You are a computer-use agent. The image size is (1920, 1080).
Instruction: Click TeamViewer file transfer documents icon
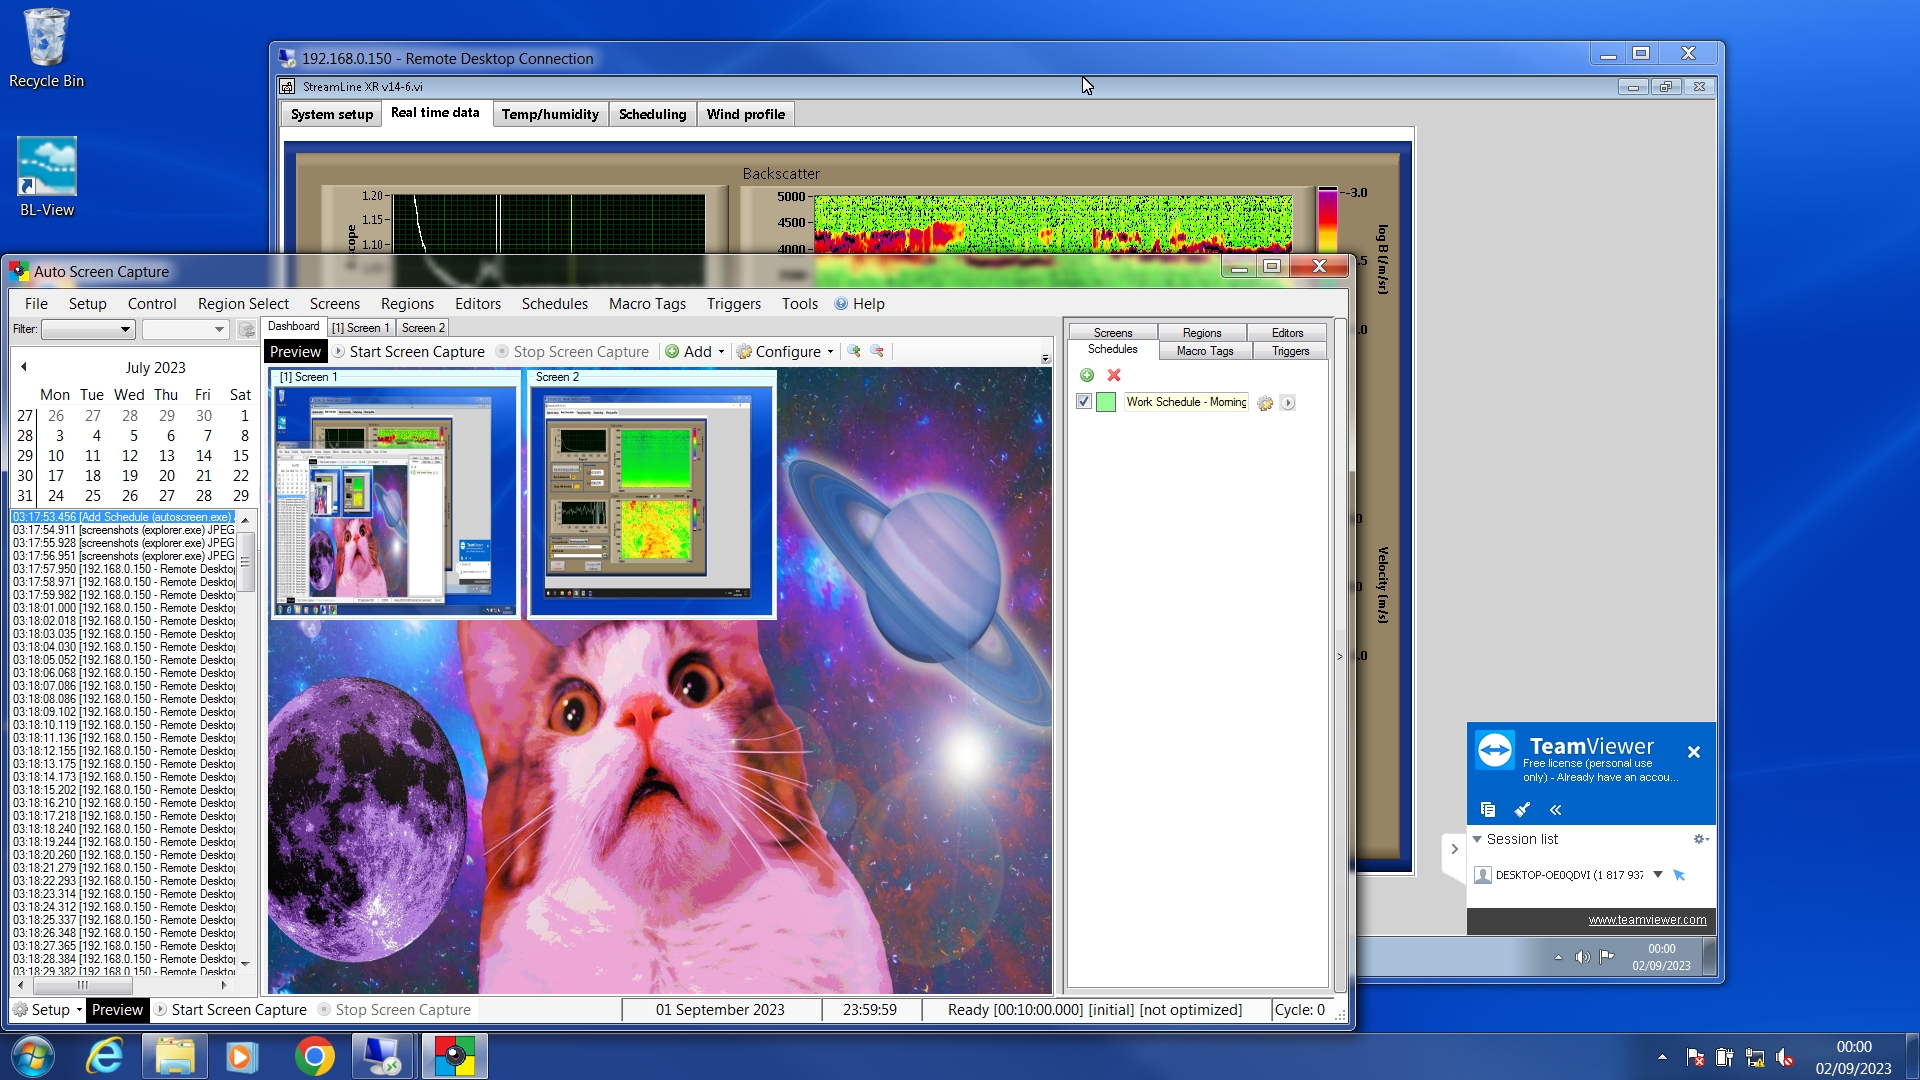[1488, 810]
